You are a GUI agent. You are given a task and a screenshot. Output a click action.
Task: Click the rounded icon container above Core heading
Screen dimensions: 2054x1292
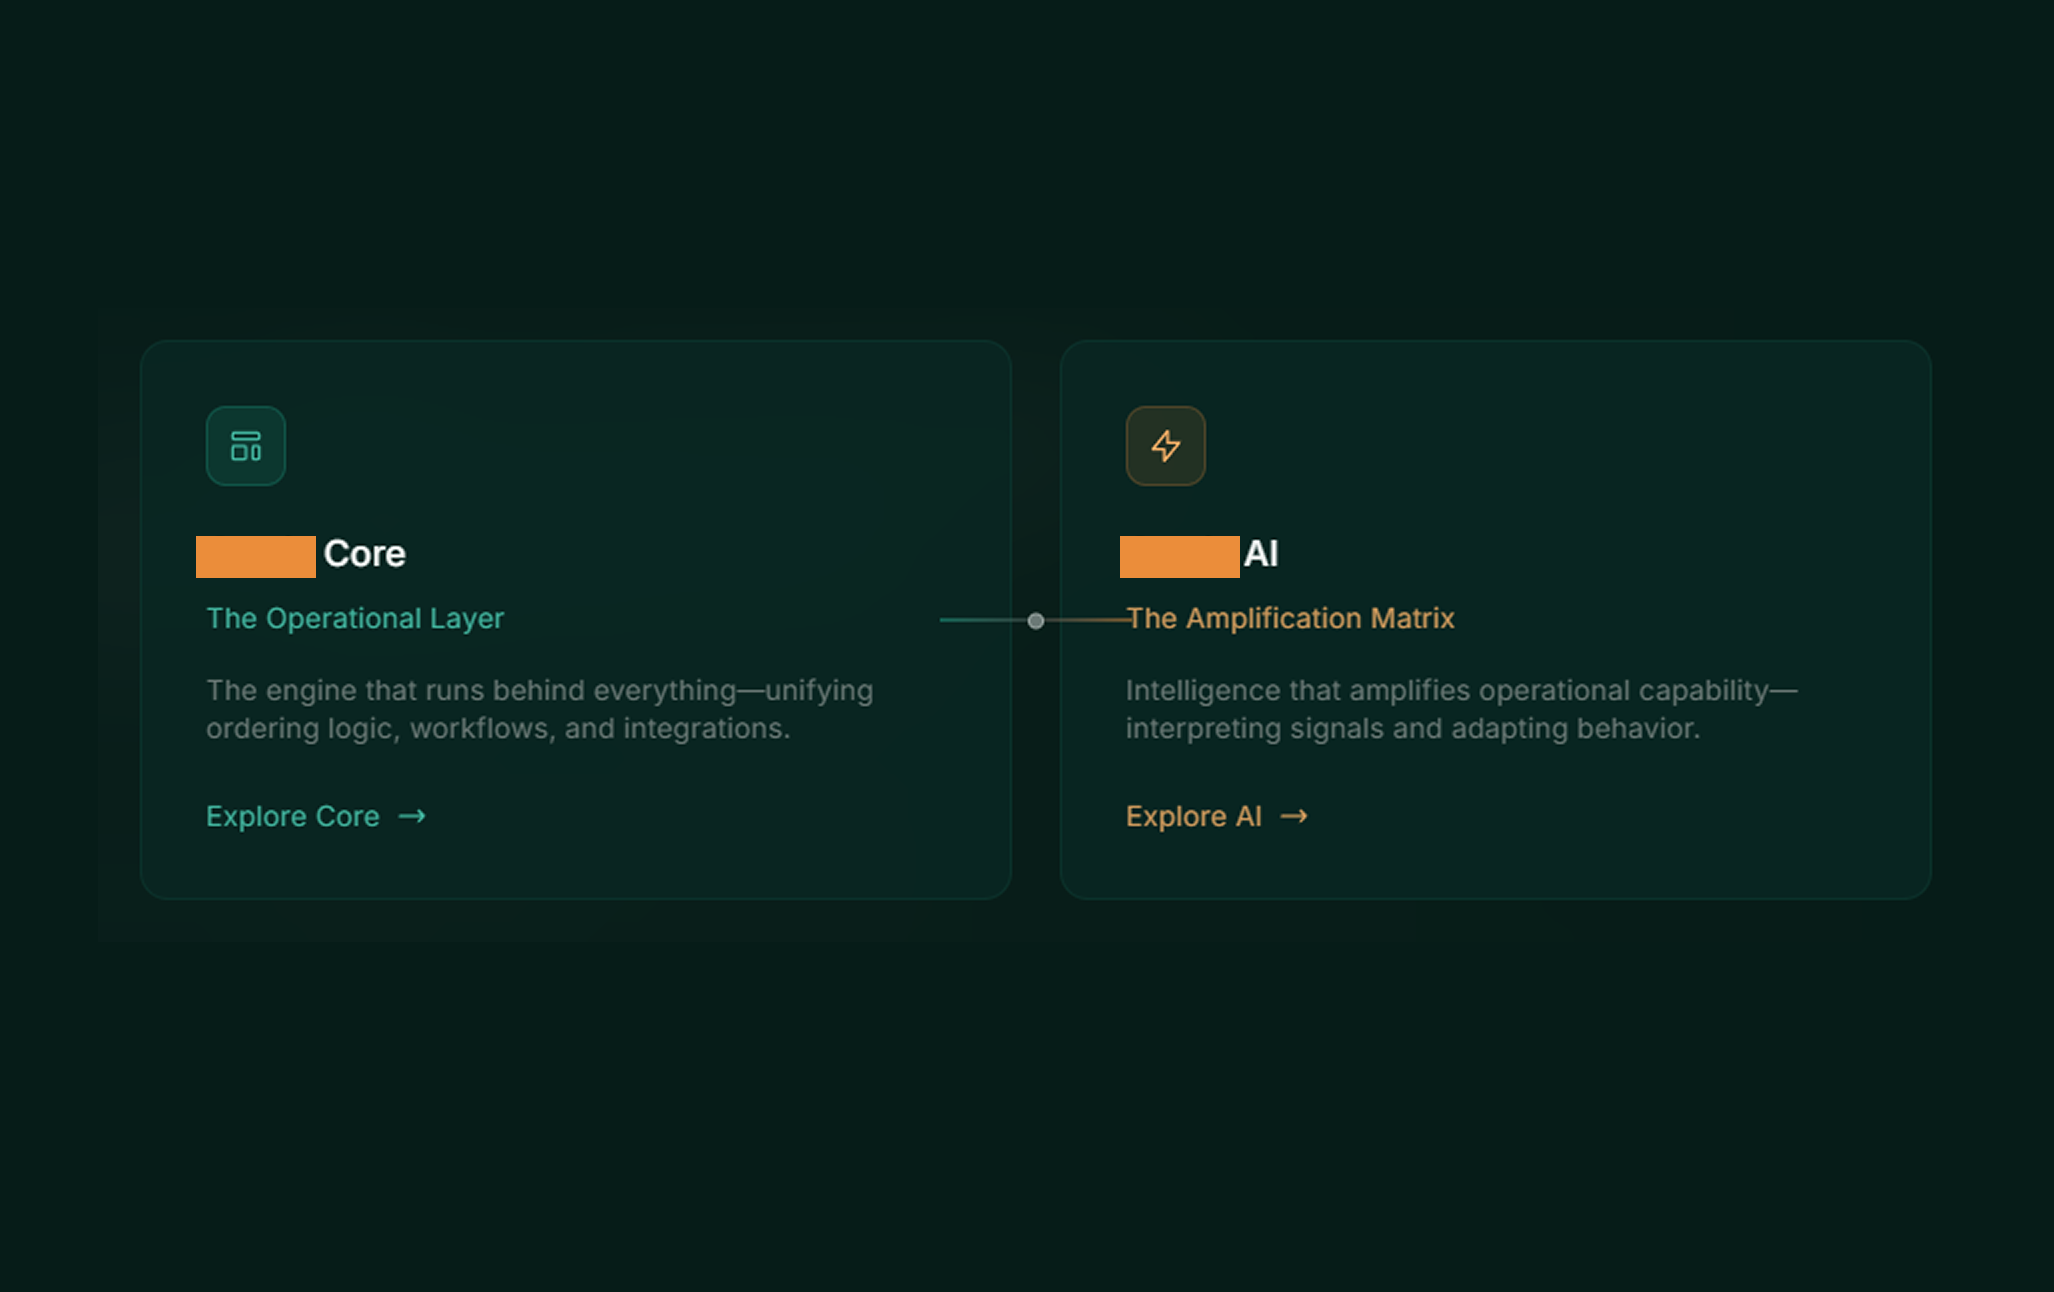point(245,446)
